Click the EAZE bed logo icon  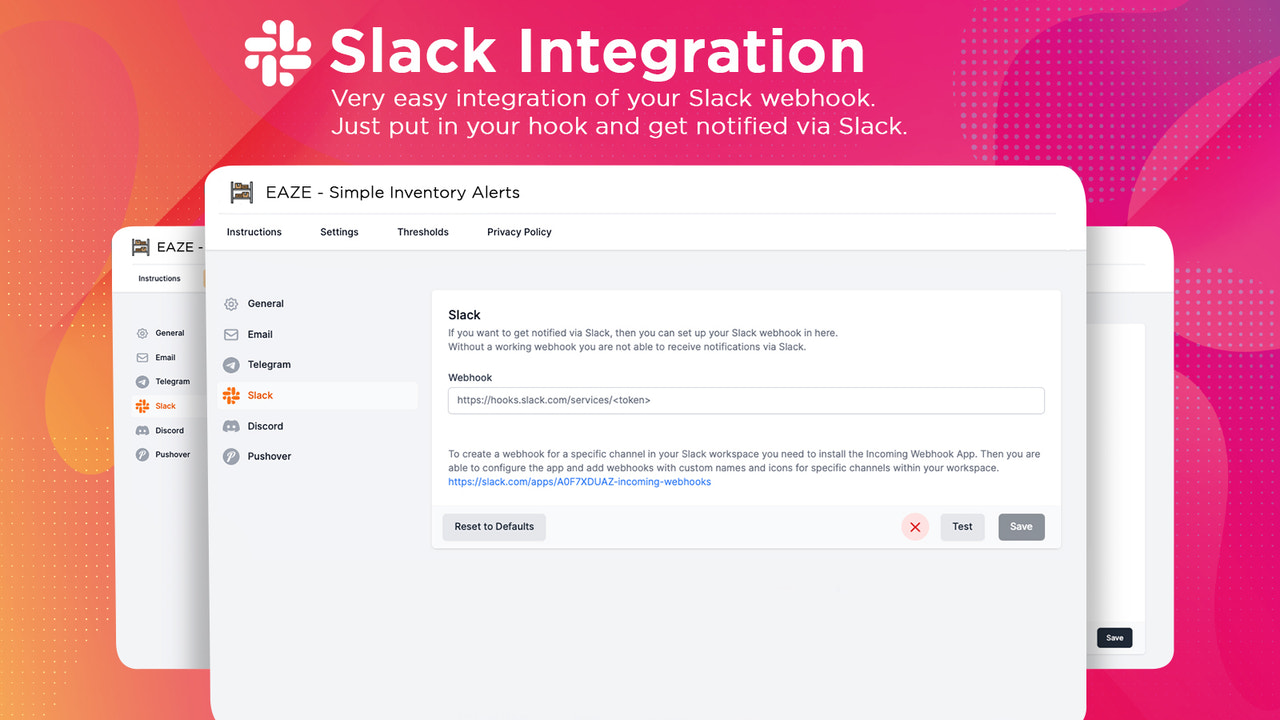coord(241,192)
